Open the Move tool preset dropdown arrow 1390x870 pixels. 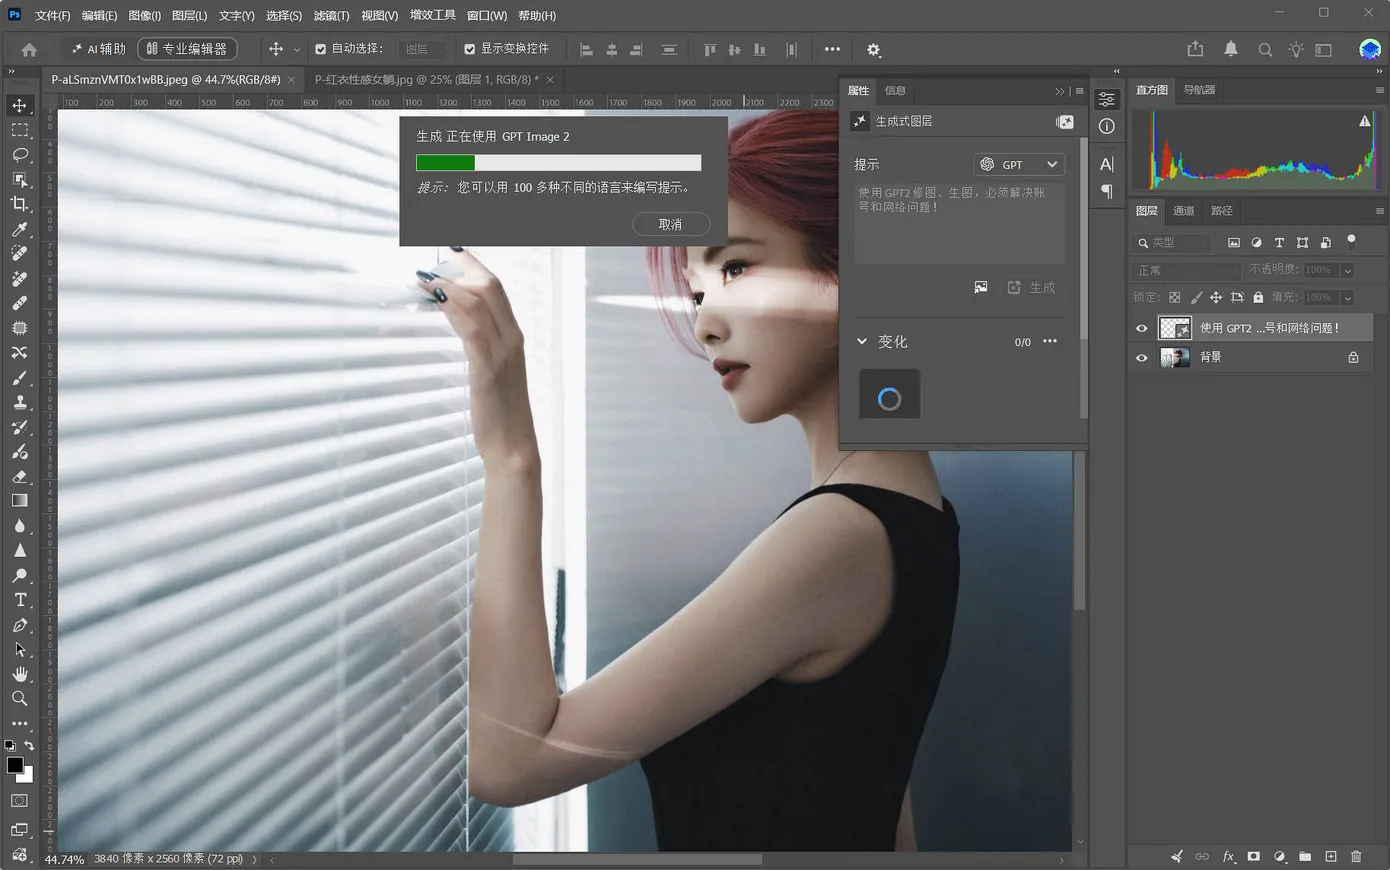(296, 49)
